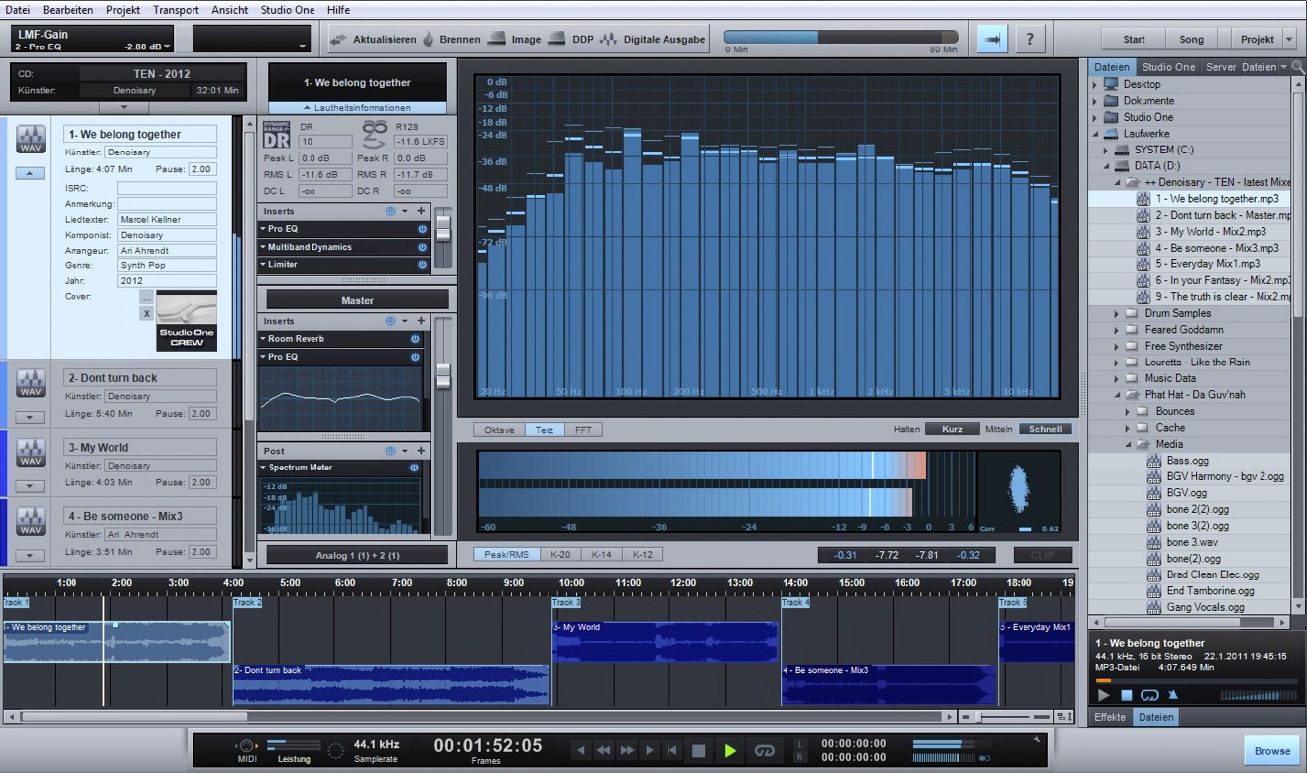The image size is (1307, 773).
Task: Click the DDP export button
Action: point(571,40)
